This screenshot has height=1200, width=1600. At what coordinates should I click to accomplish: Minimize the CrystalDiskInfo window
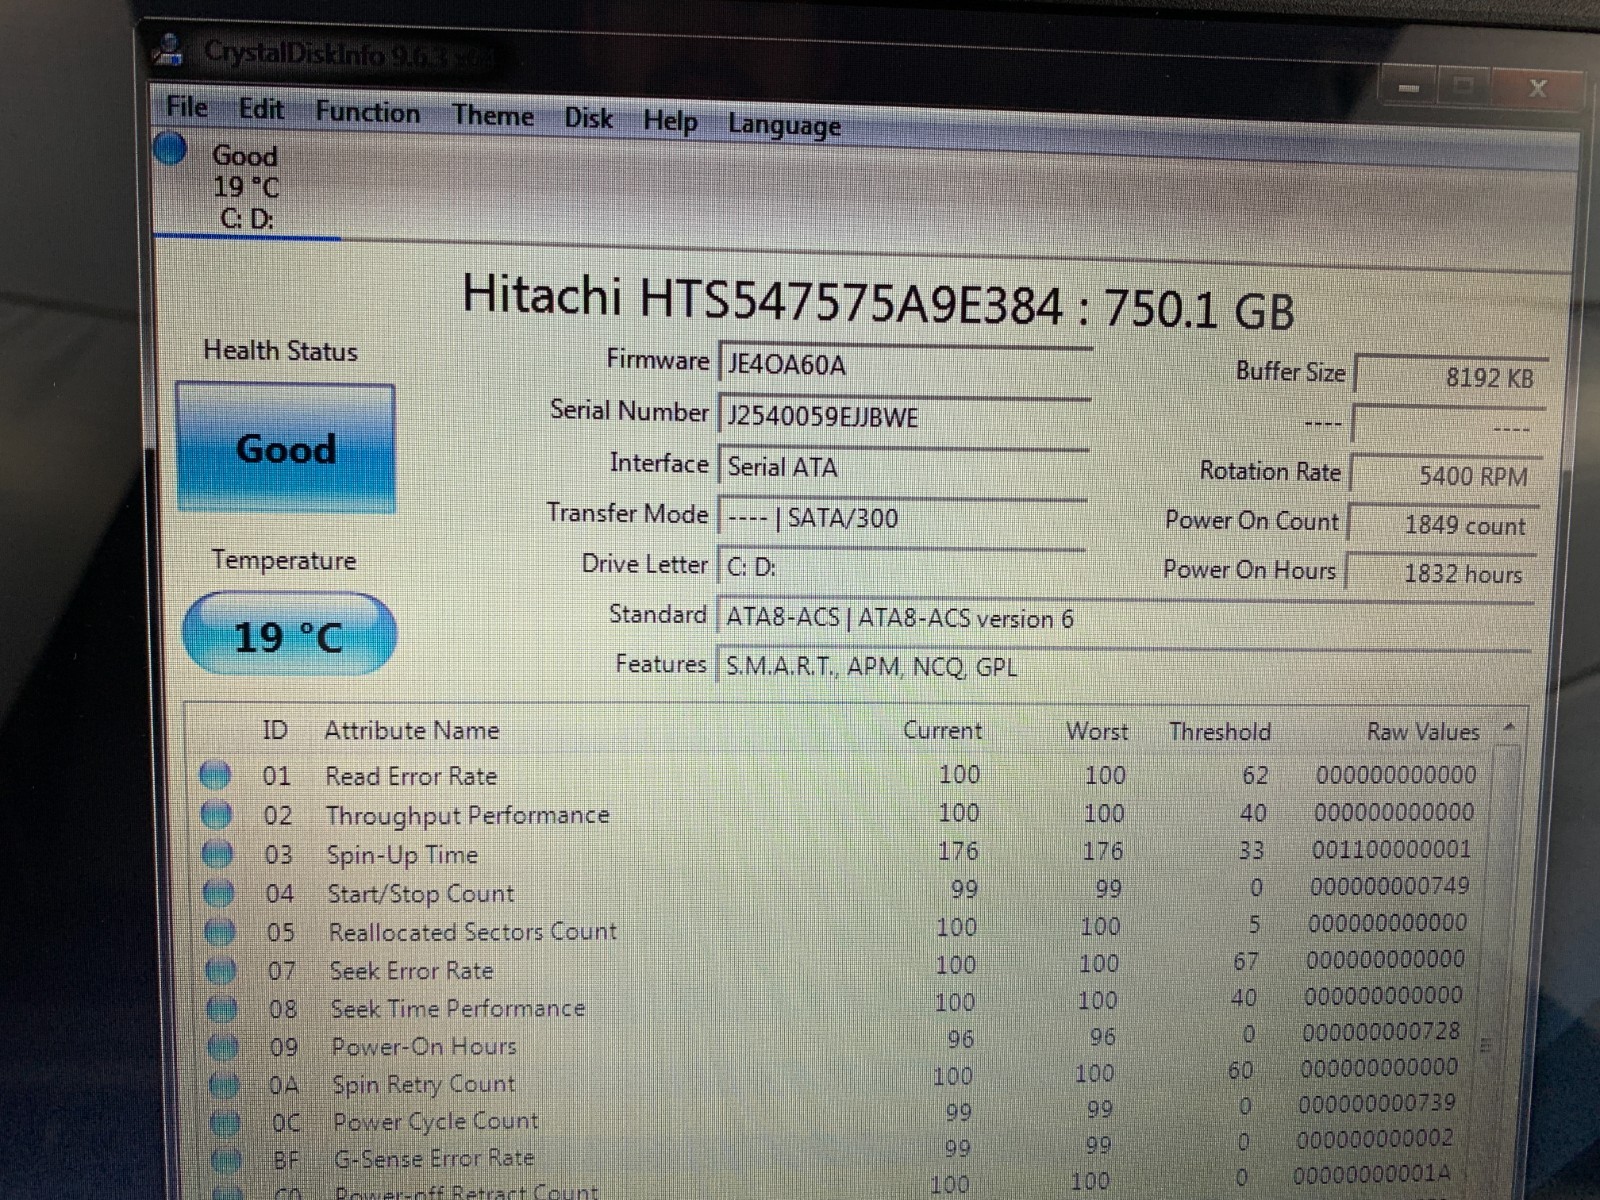pyautogui.click(x=1410, y=88)
